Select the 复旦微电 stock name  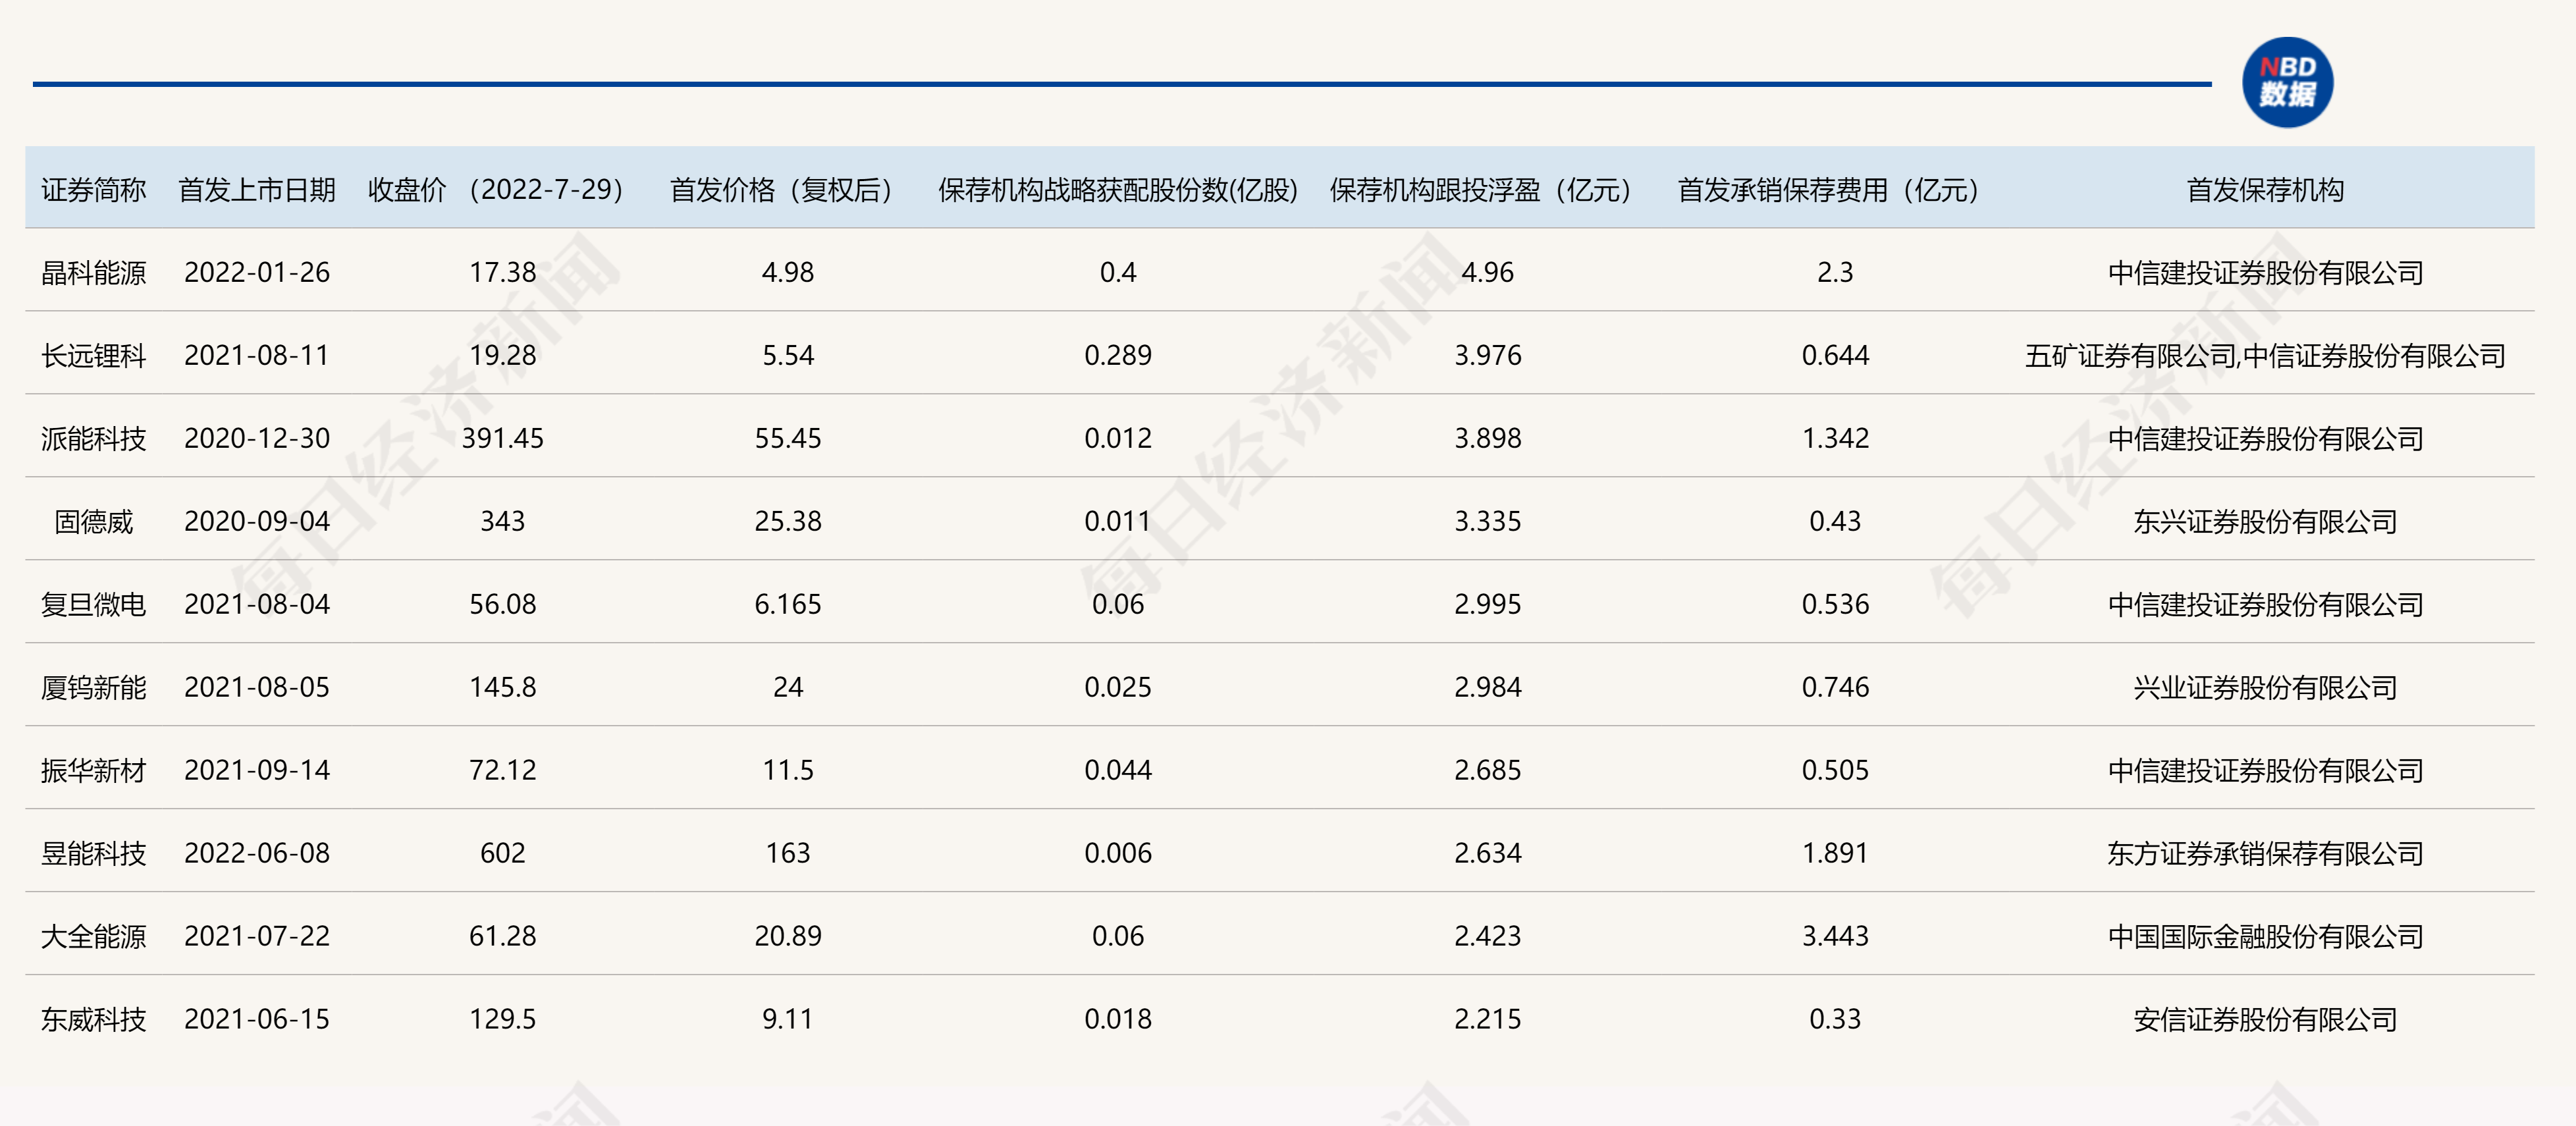coord(93,605)
